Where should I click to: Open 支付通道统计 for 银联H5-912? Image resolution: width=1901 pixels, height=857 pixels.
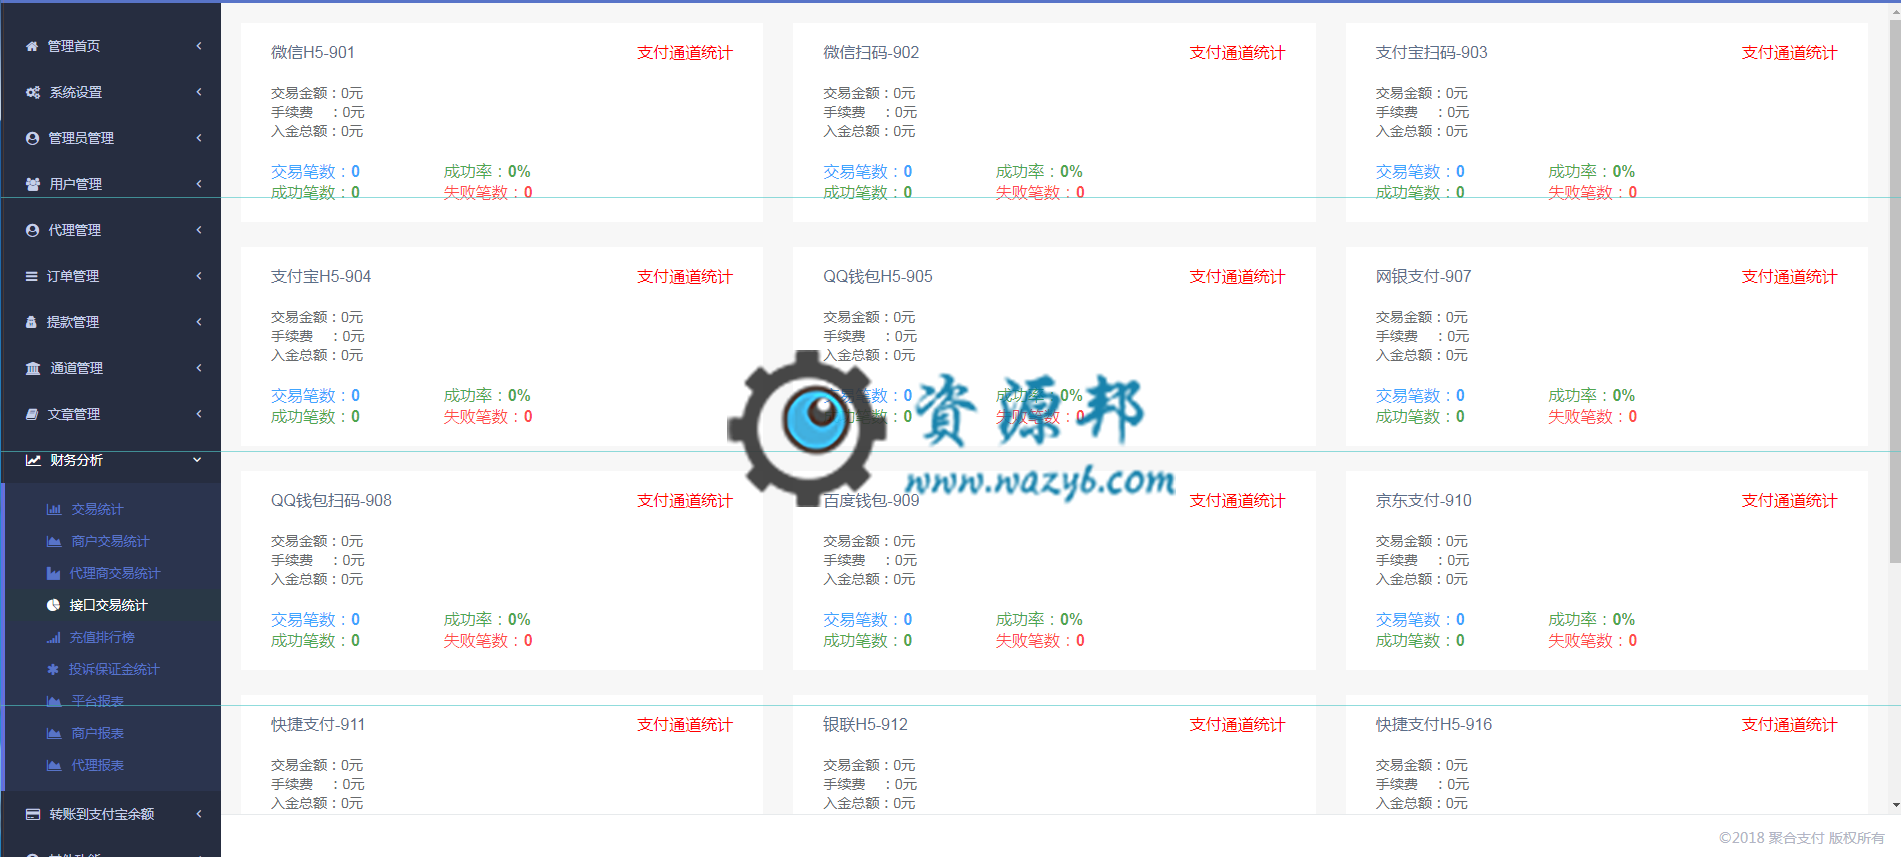click(x=1237, y=725)
